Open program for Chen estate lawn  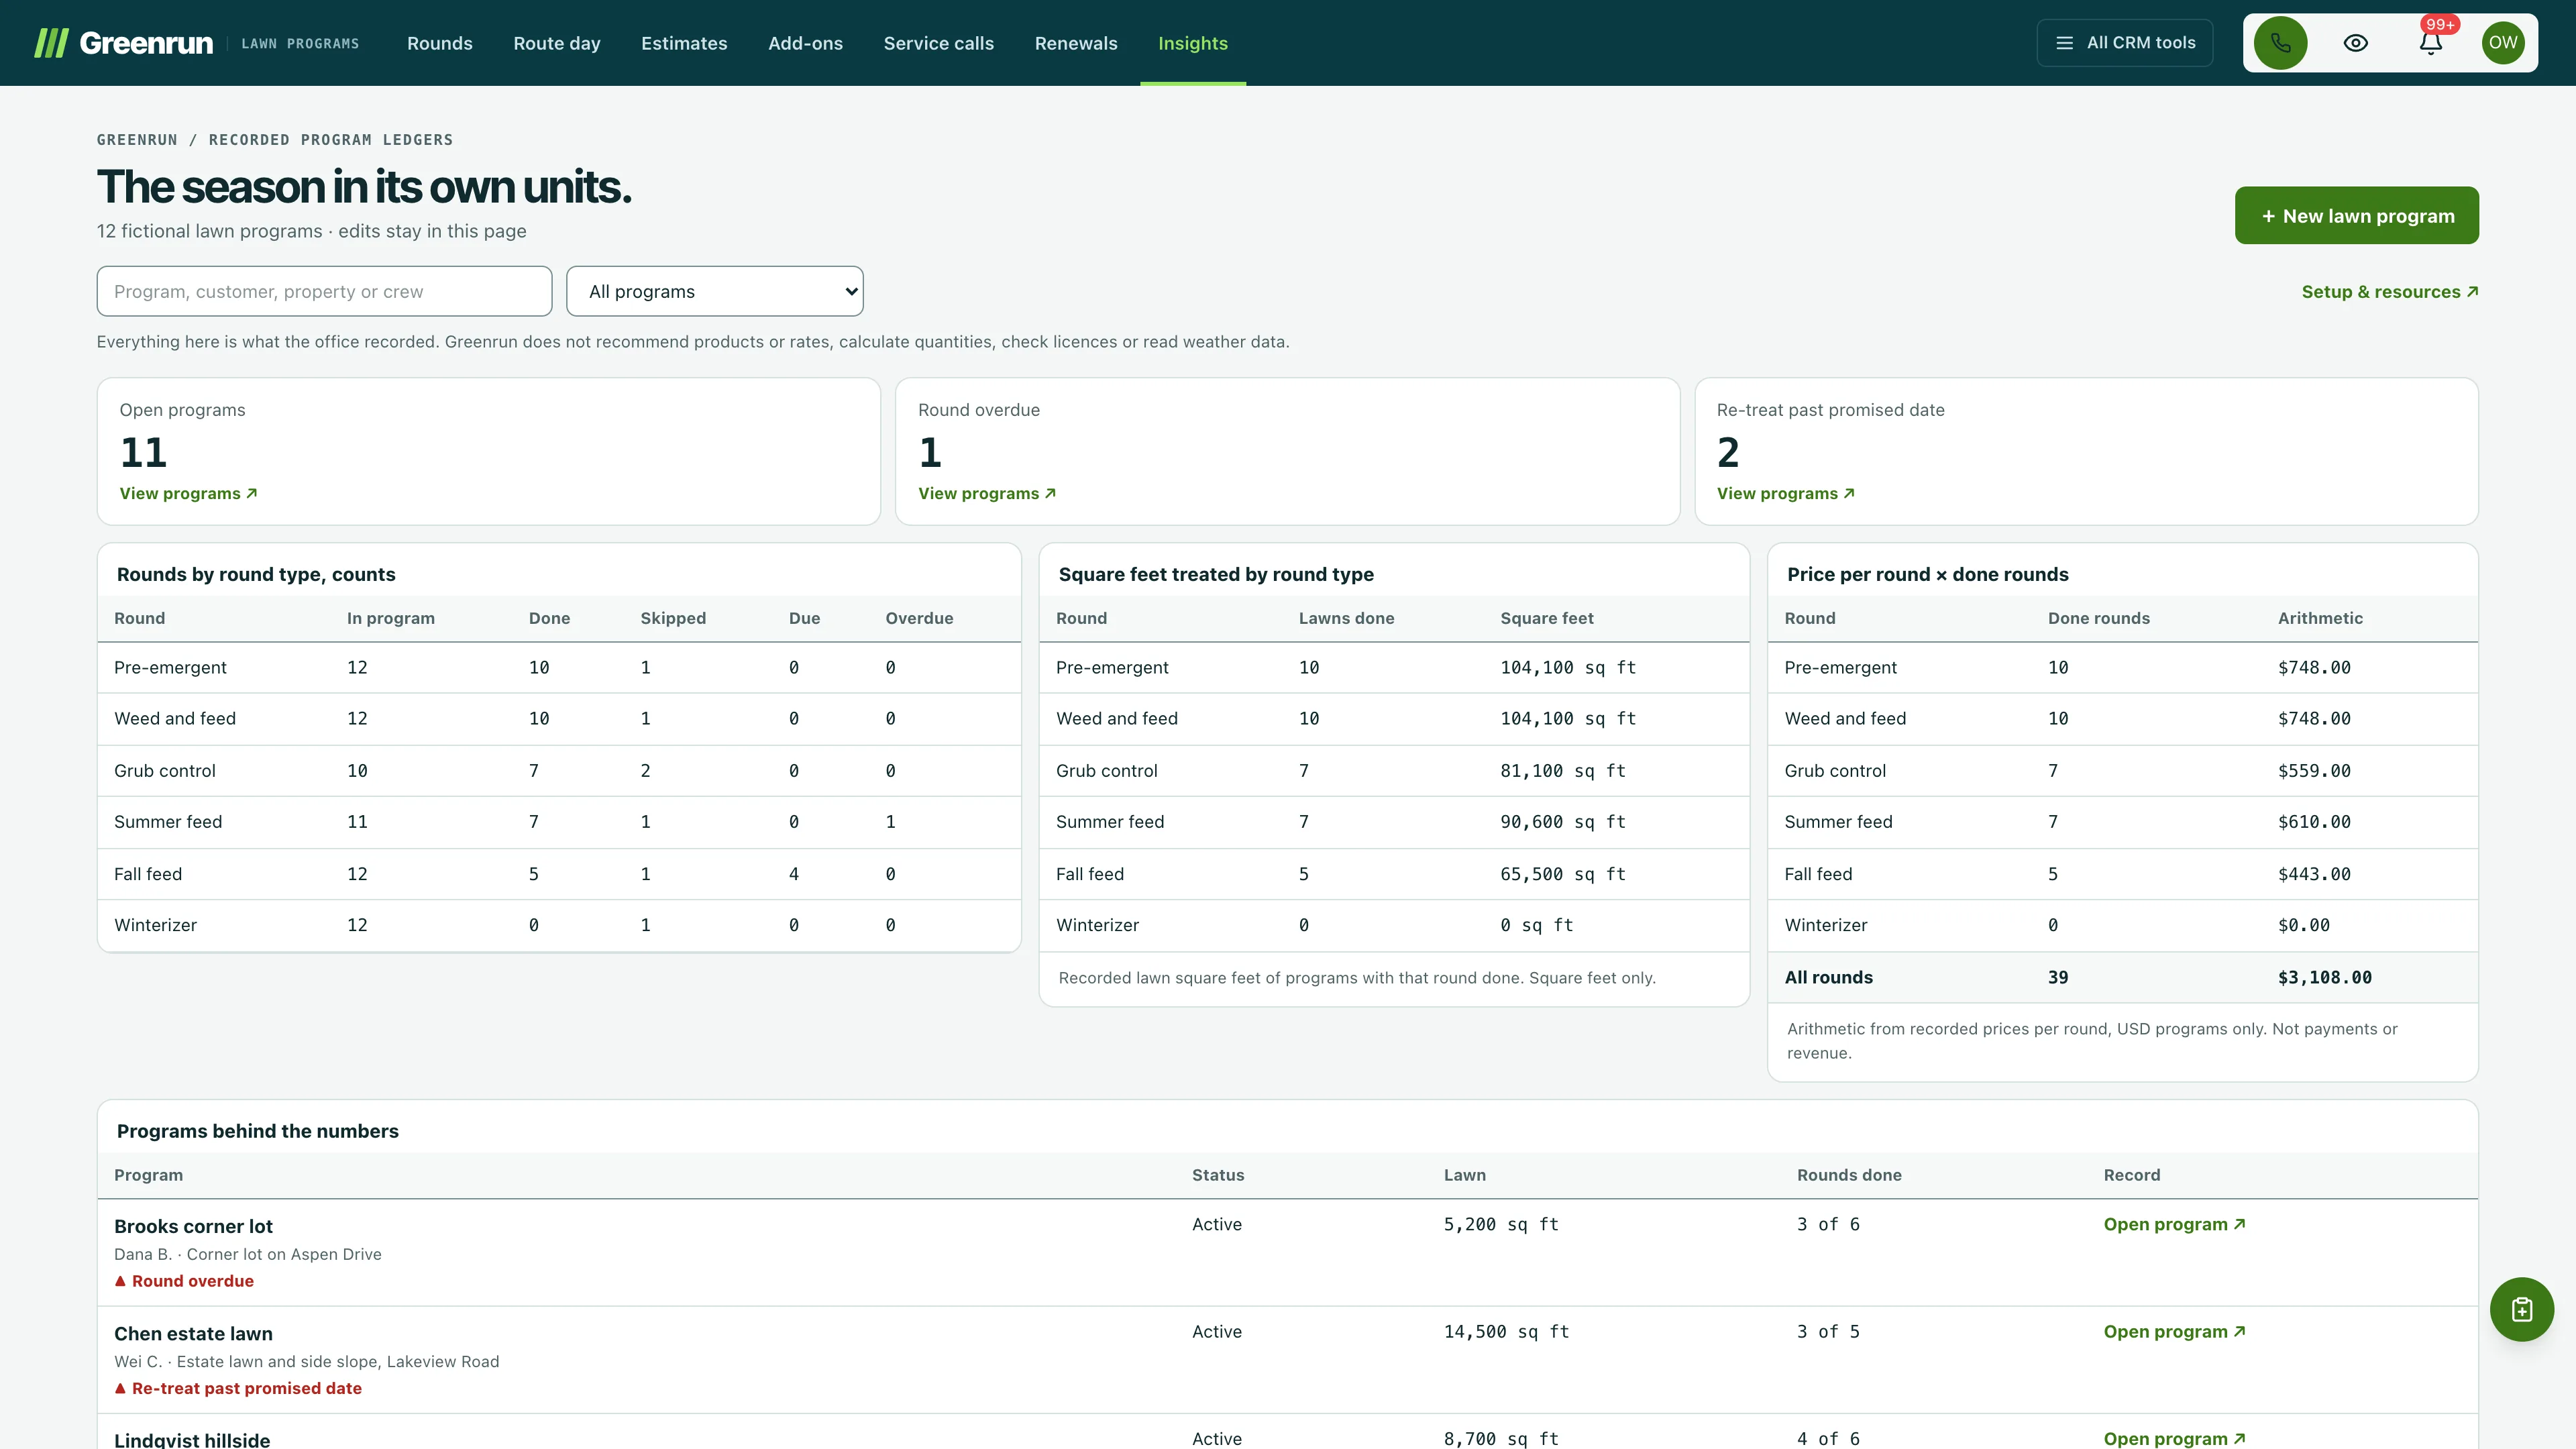pyautogui.click(x=2174, y=1331)
